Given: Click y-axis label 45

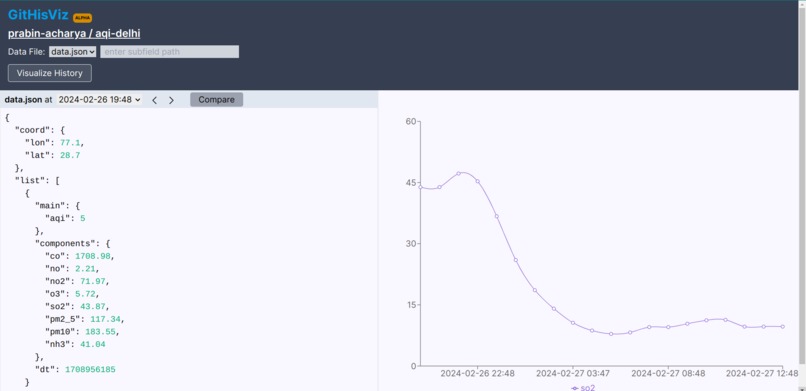Looking at the screenshot, I should click(410, 182).
